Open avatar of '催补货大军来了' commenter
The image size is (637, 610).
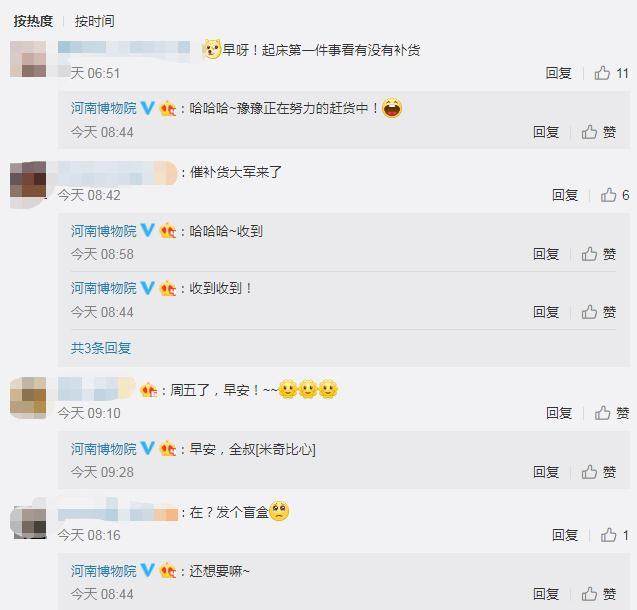[x=28, y=180]
